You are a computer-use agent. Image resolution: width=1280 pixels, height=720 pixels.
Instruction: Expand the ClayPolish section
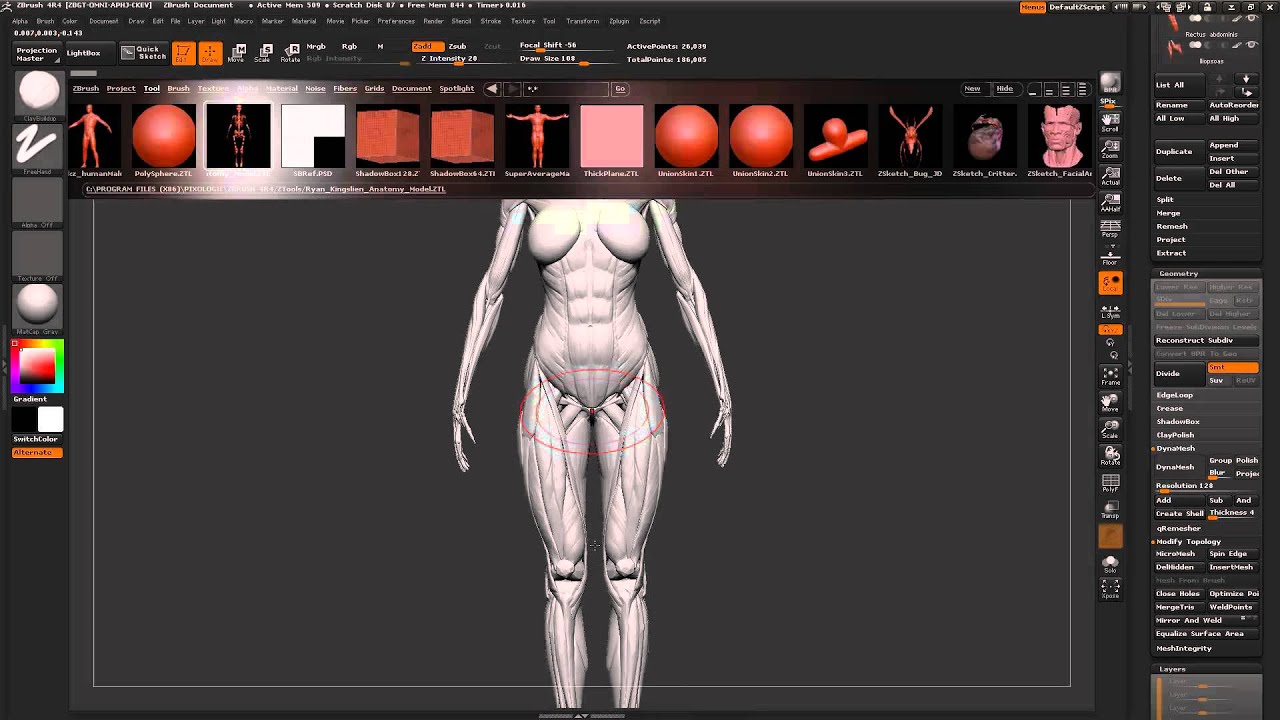[x=1176, y=435]
